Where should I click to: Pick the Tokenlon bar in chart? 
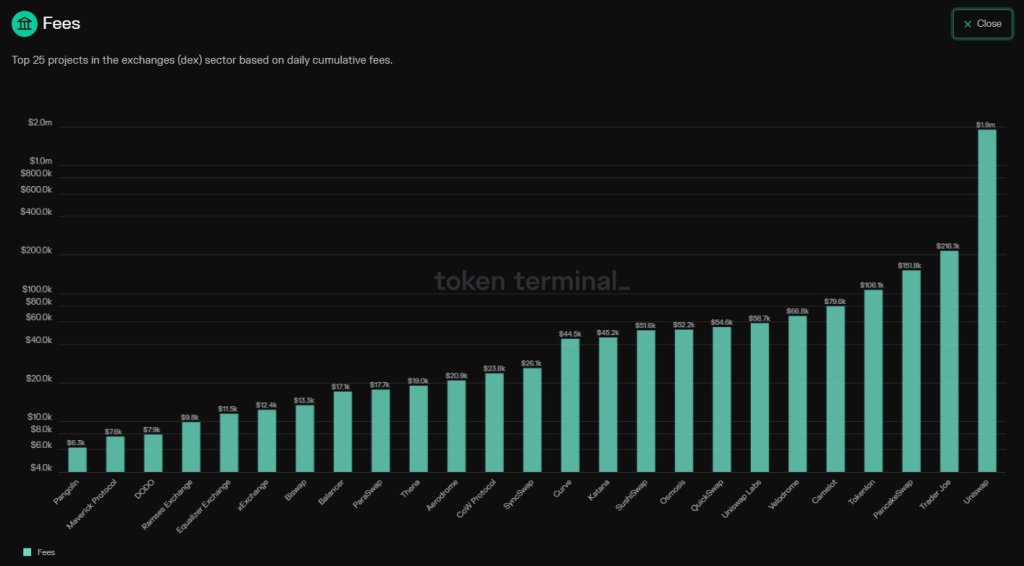point(873,380)
